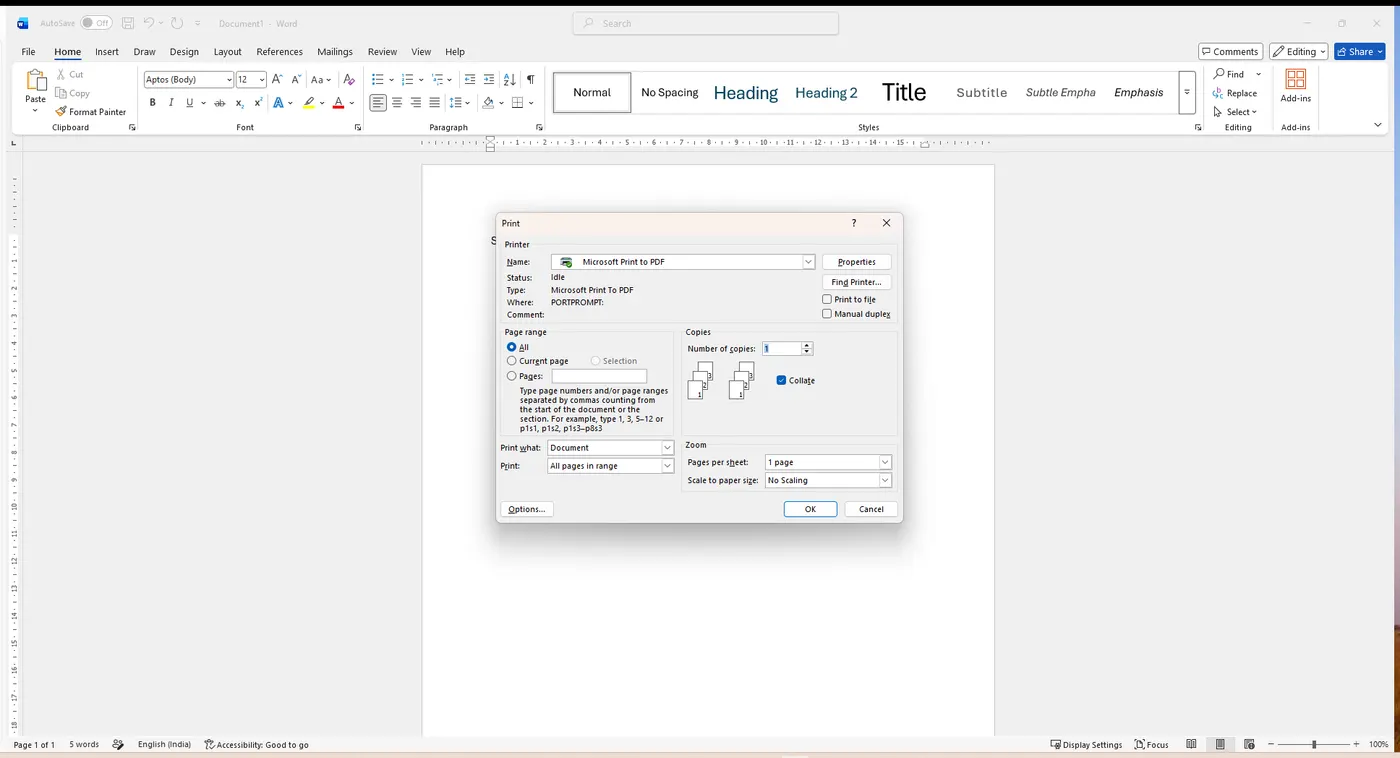1400x758 pixels.
Task: Click Print dialog help question mark
Action: 853,223
